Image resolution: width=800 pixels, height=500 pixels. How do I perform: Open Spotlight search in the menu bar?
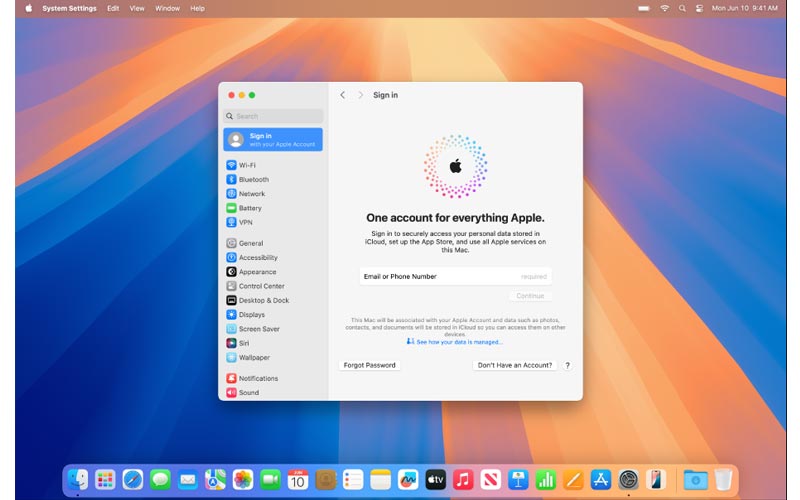click(x=682, y=8)
